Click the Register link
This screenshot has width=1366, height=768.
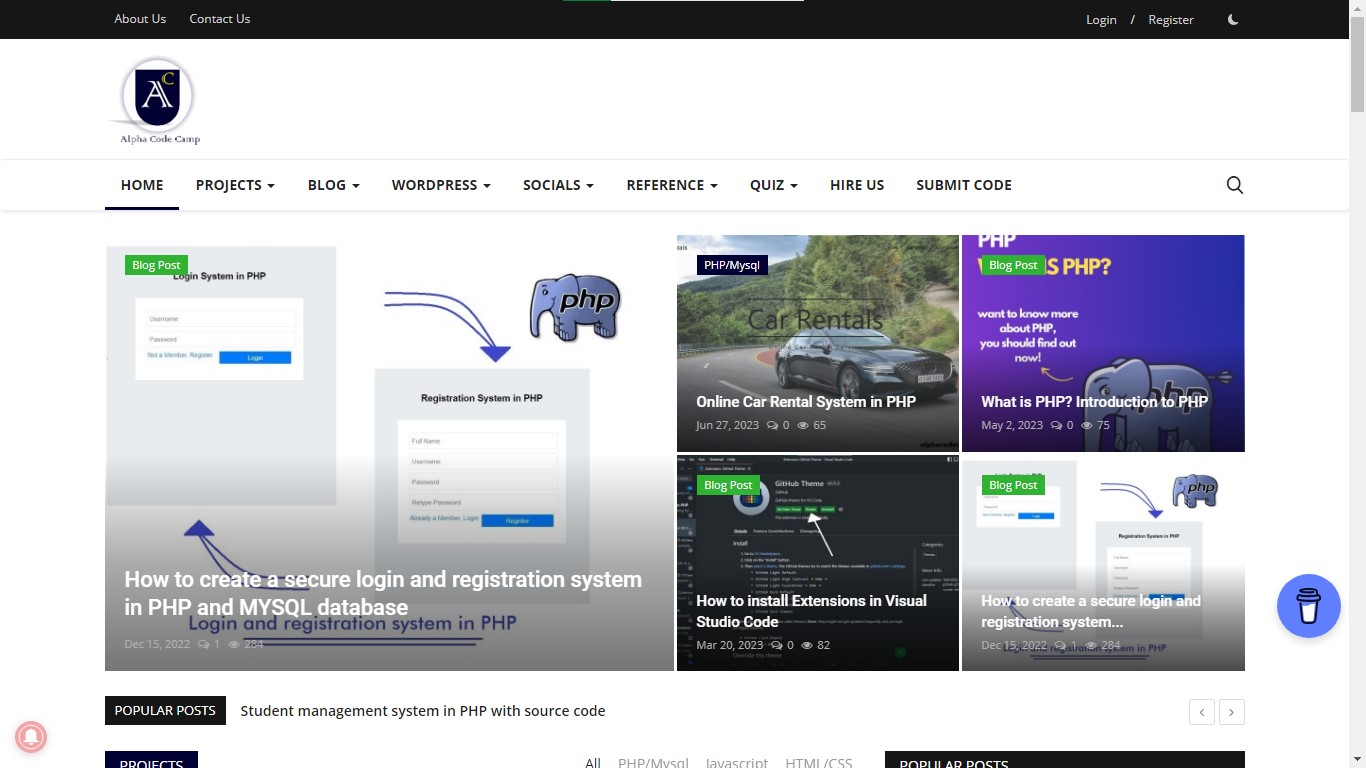[1170, 19]
